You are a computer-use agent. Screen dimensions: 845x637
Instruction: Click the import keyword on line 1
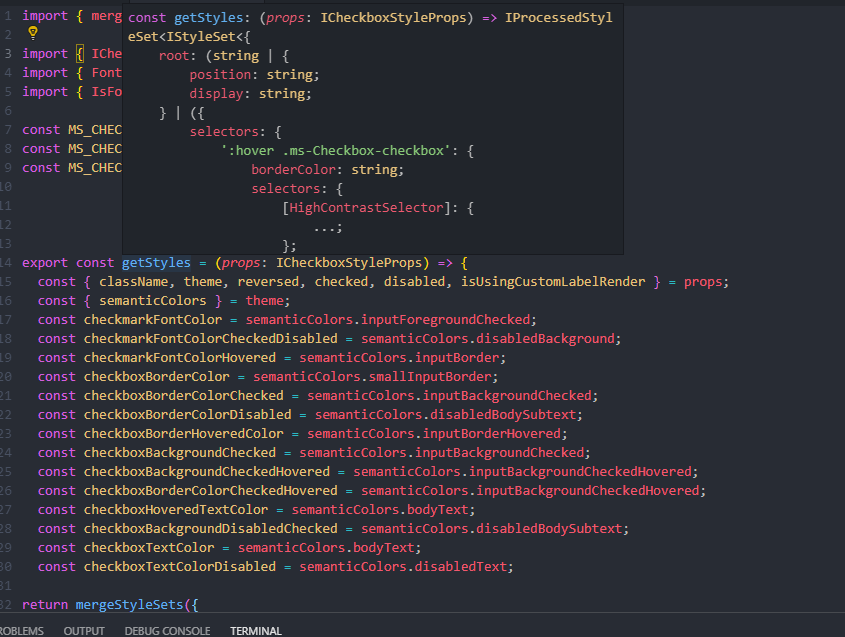[45, 16]
